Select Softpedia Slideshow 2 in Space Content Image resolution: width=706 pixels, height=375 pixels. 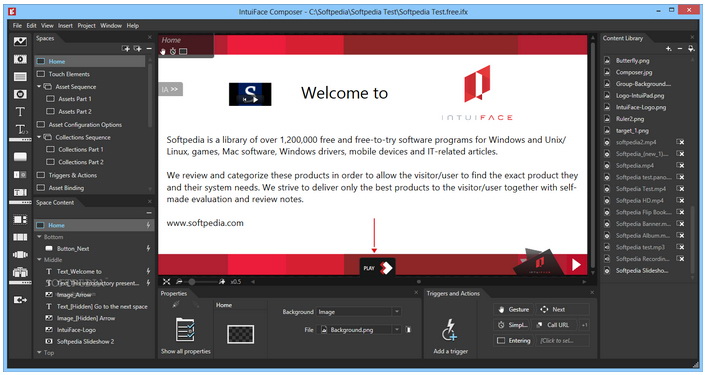click(86, 341)
